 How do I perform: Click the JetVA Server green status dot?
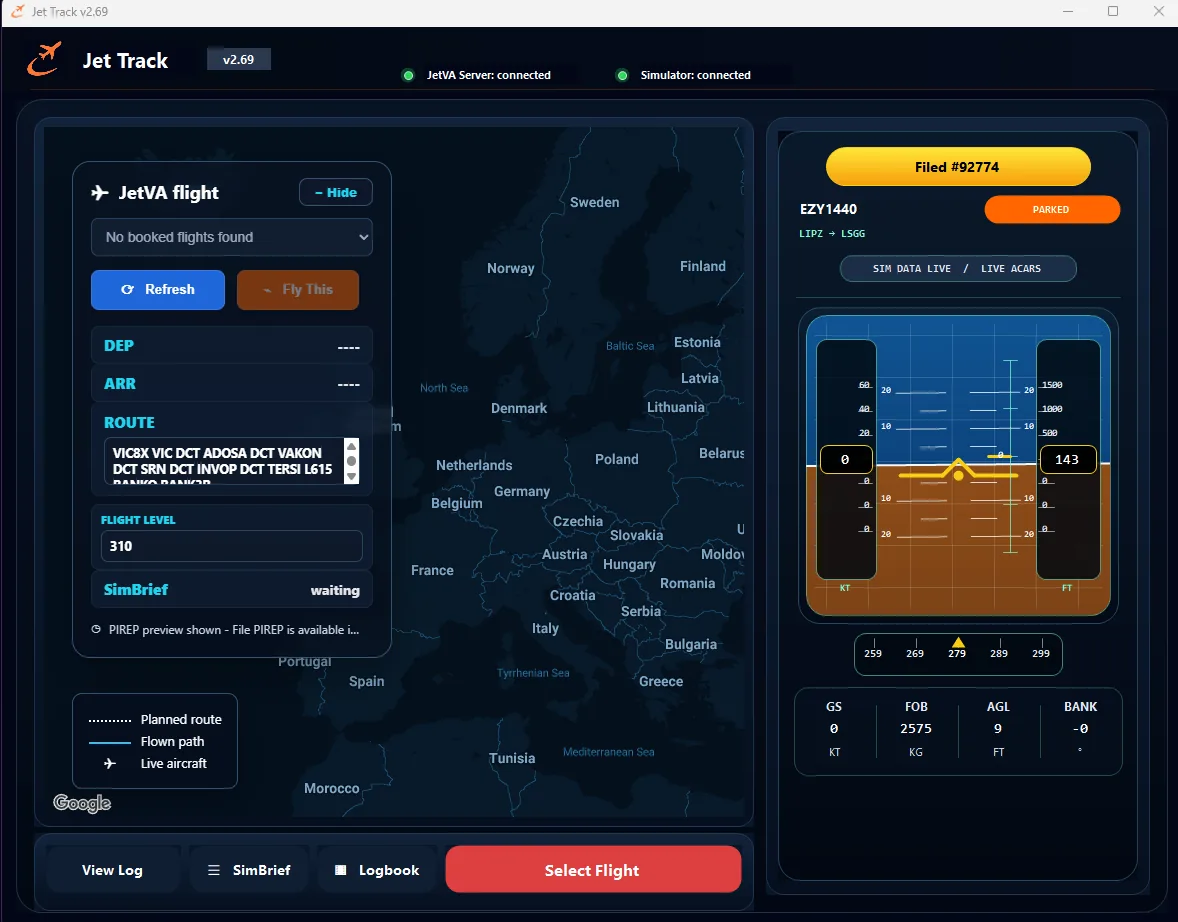click(x=409, y=75)
